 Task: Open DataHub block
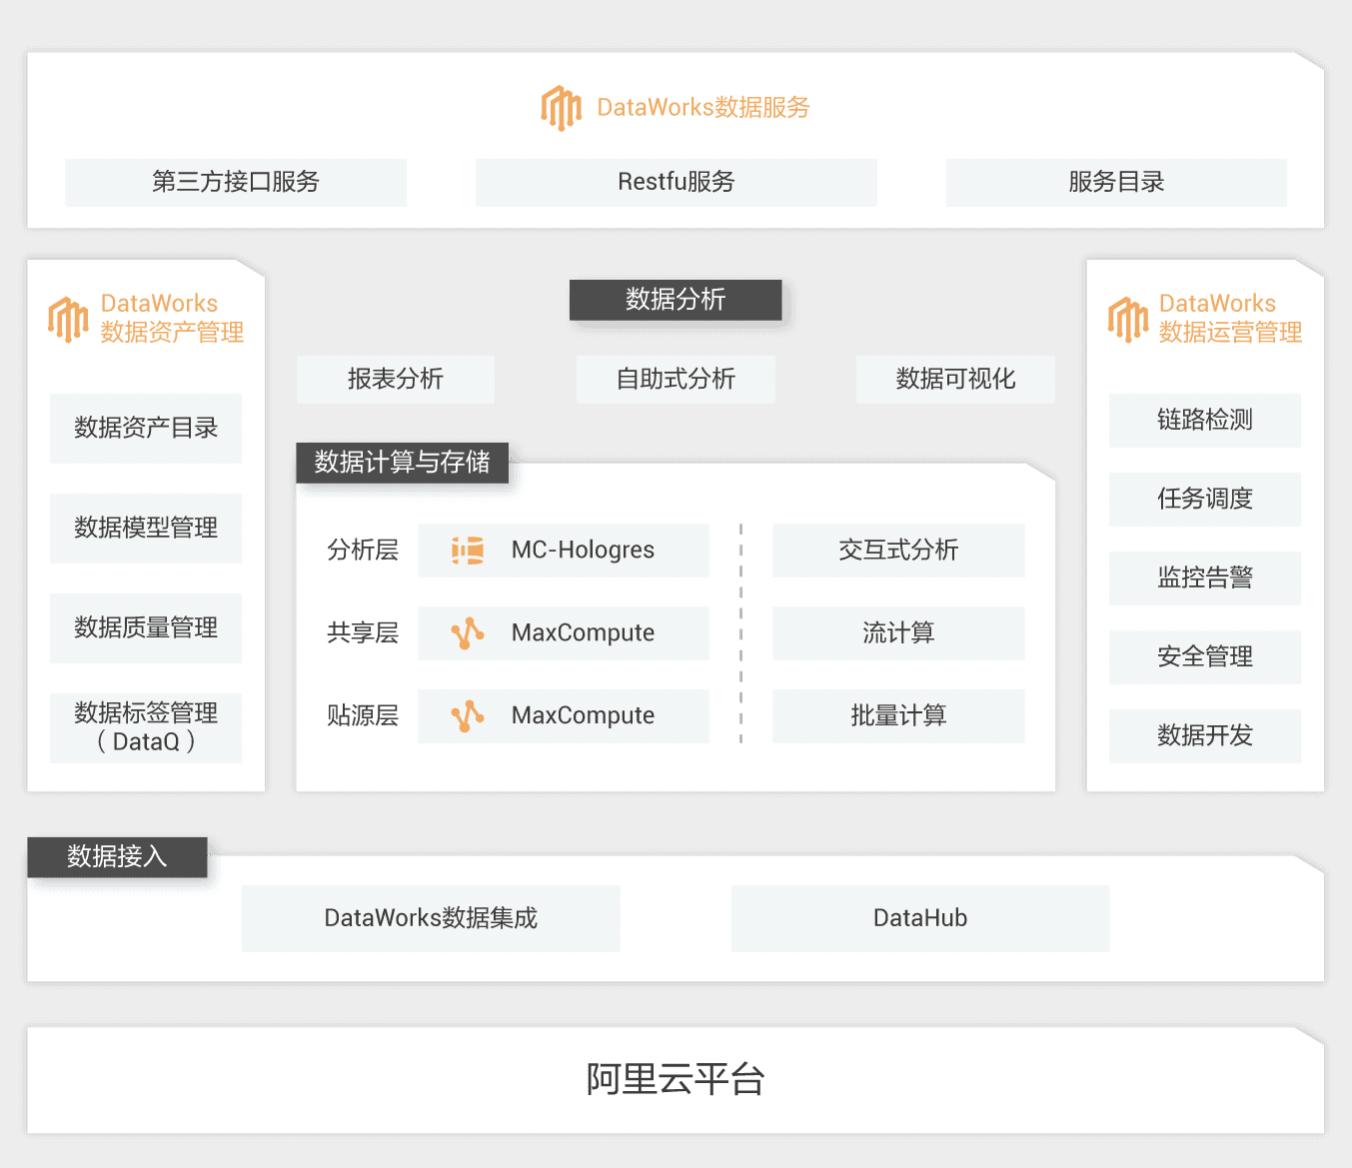[920, 918]
